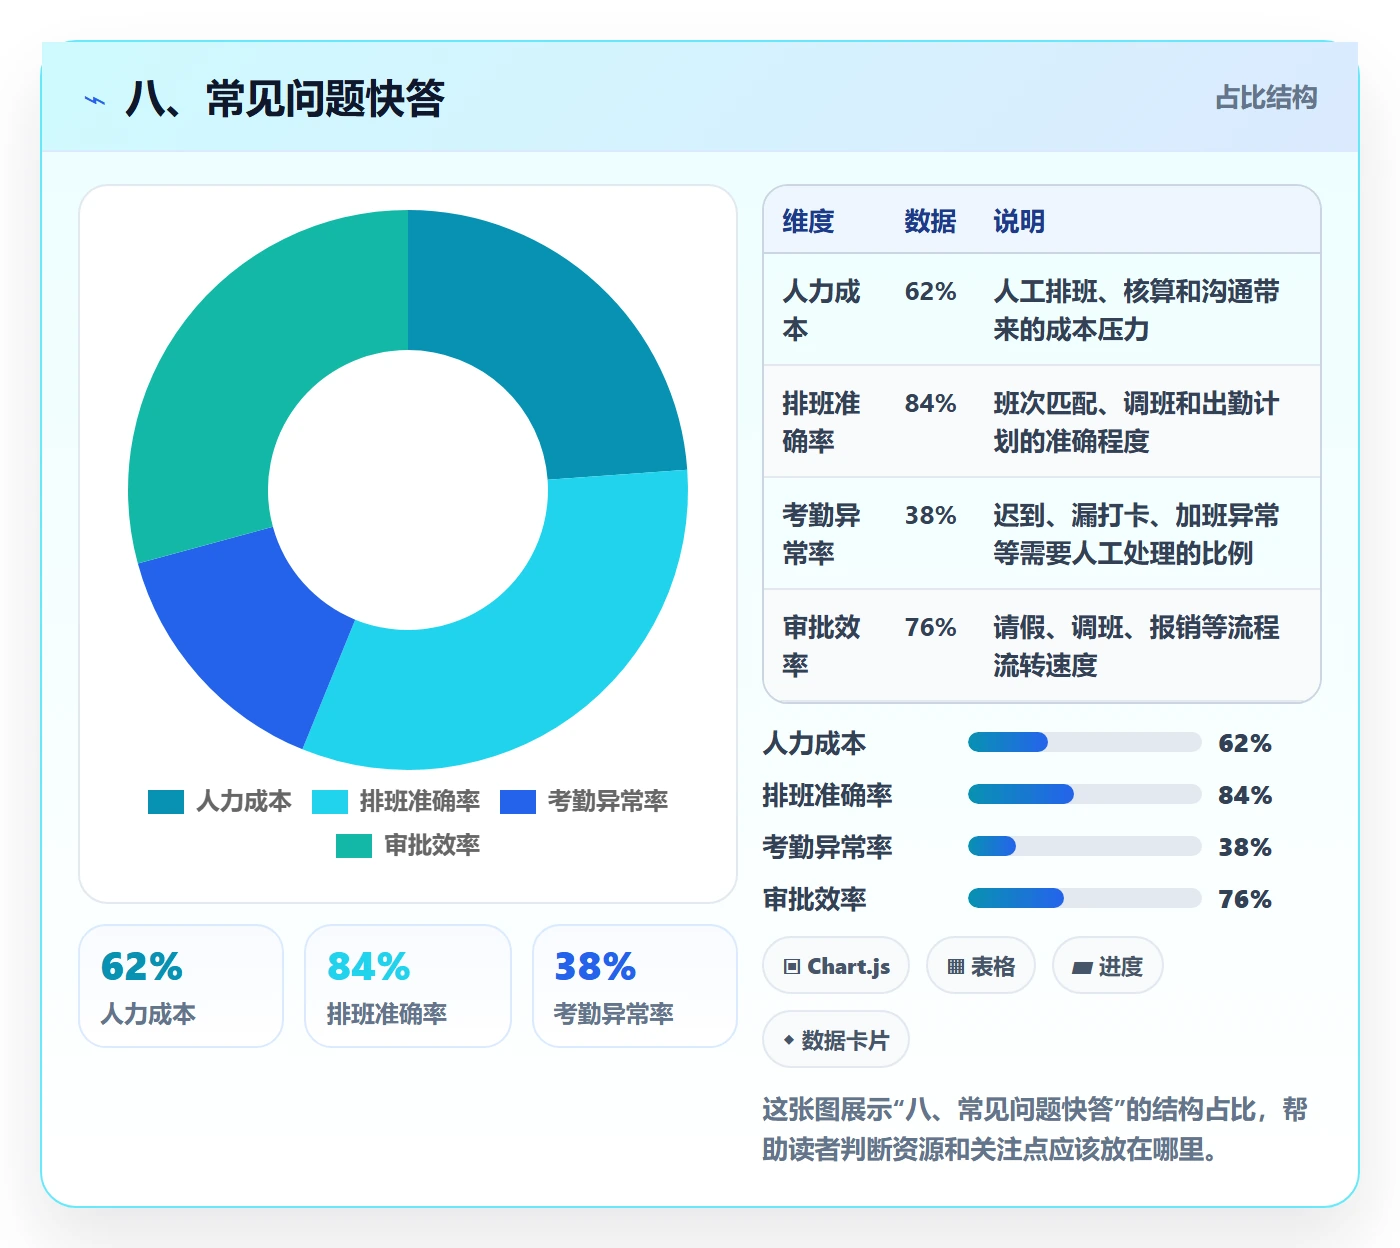
Task: Click the 考勤异常率 38% progress bar
Action: pyautogui.click(x=1084, y=846)
